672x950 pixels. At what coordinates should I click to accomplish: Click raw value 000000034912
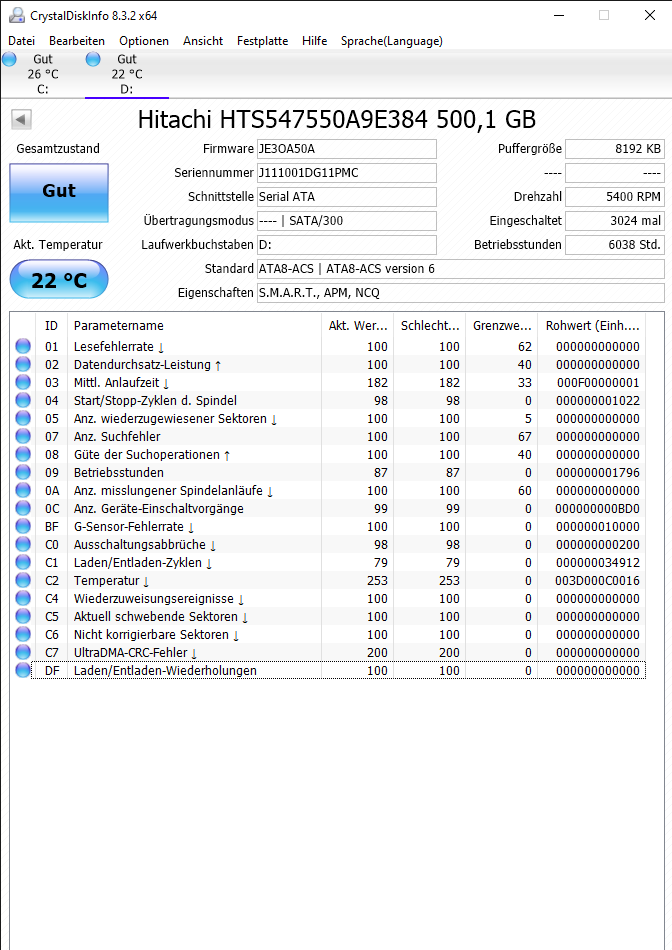tap(597, 562)
